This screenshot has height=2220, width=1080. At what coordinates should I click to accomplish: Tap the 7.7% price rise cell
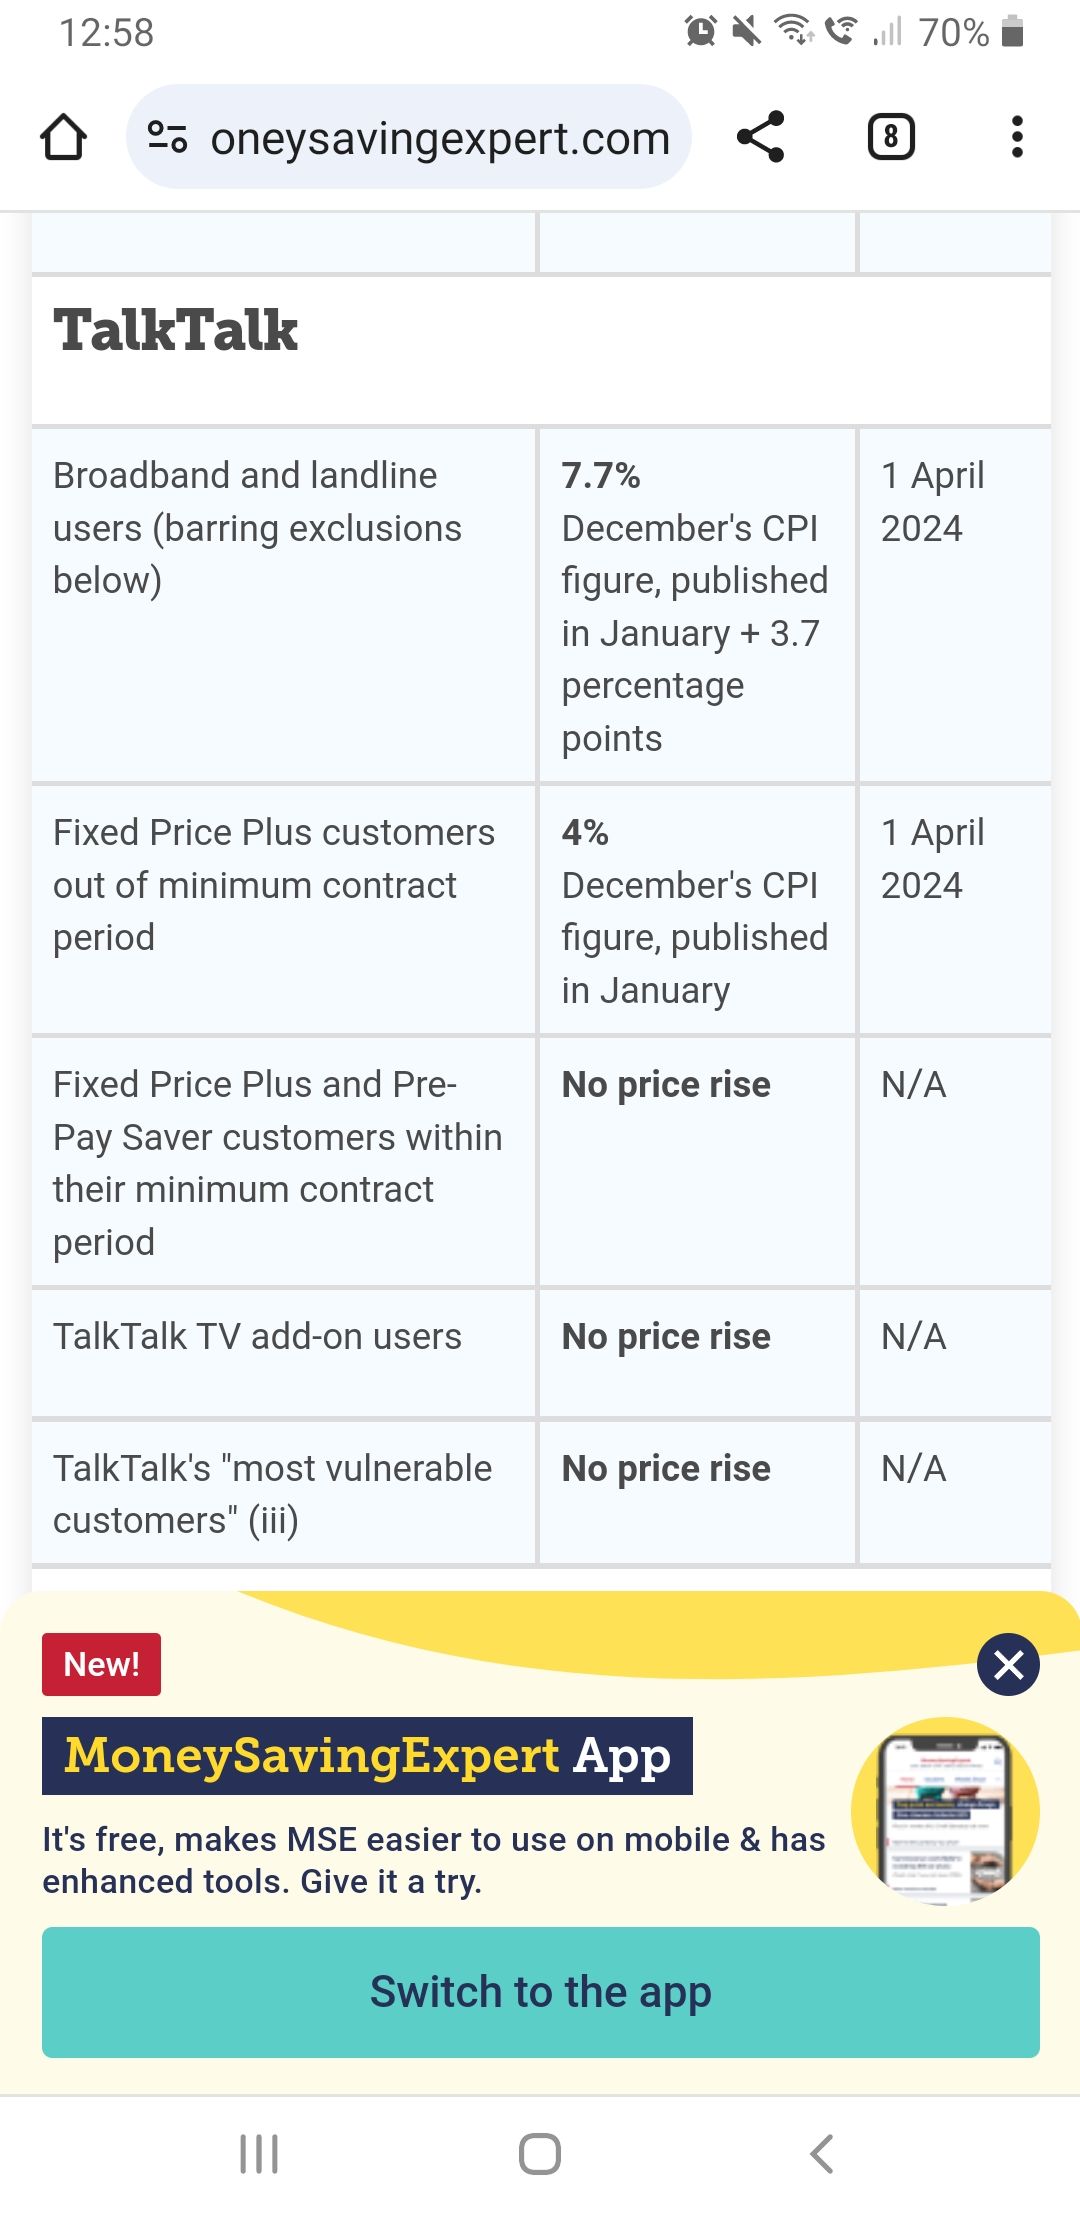pos(696,605)
